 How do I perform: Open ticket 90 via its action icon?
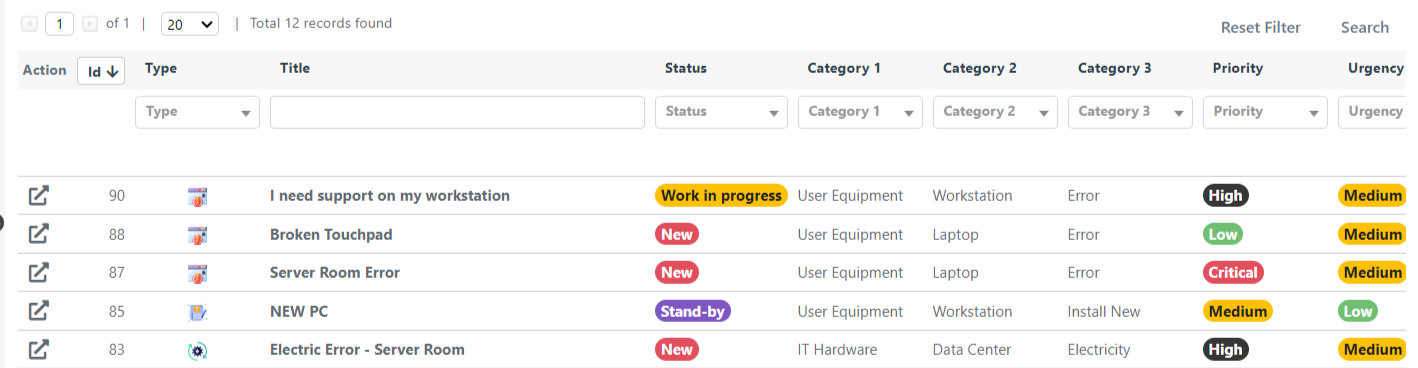click(x=38, y=196)
